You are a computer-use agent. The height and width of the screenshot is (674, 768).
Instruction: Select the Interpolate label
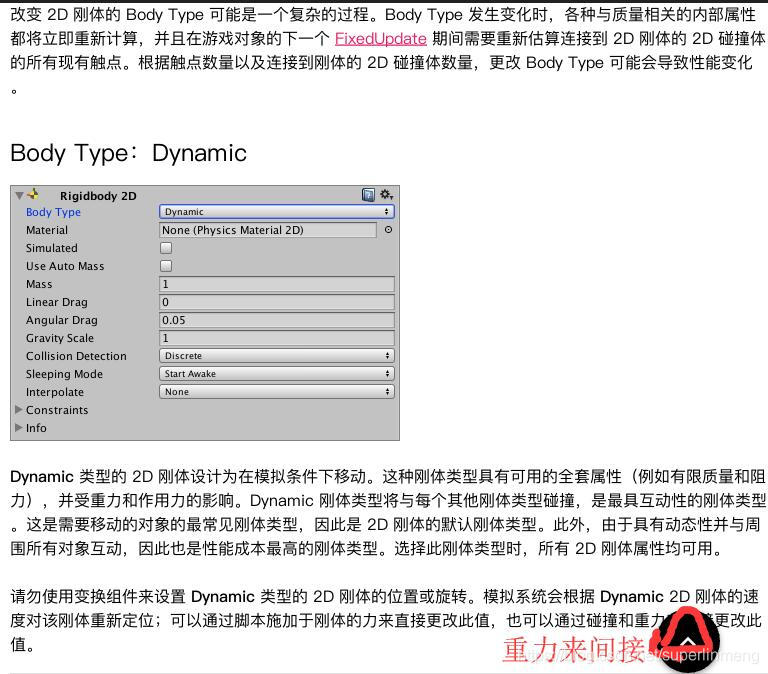55,392
